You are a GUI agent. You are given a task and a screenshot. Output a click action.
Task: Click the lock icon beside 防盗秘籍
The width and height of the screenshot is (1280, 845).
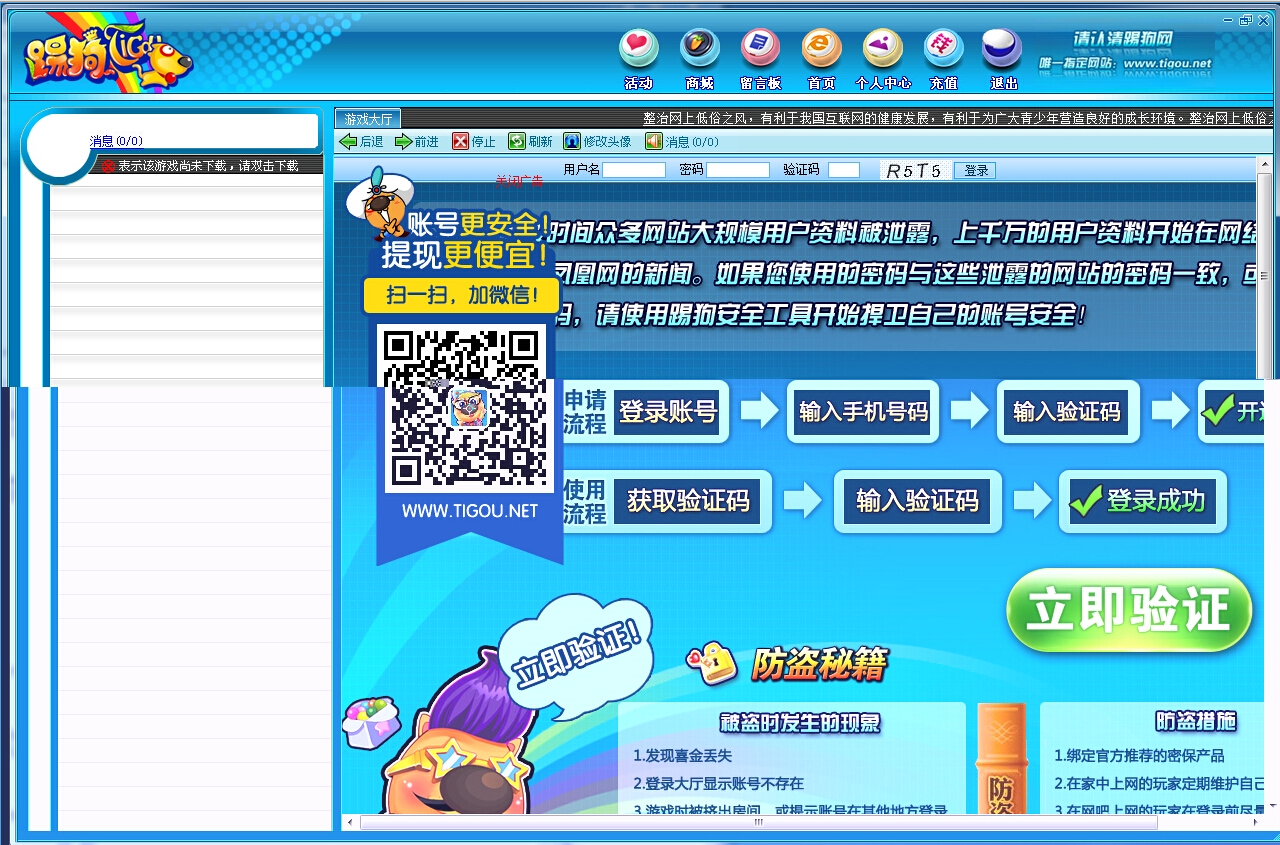pyautogui.click(x=711, y=662)
